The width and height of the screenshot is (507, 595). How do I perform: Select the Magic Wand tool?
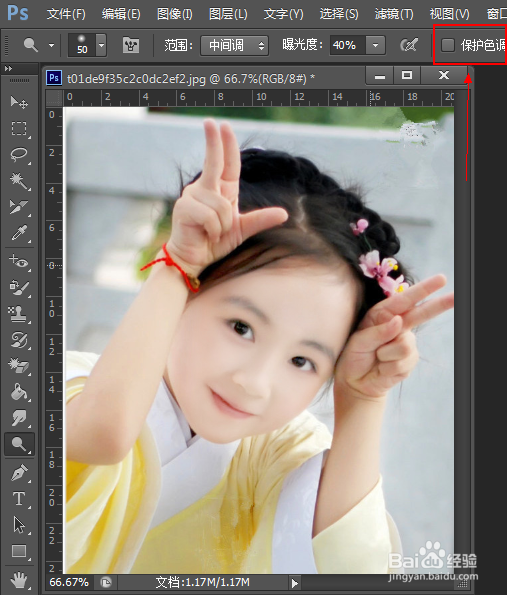19,181
